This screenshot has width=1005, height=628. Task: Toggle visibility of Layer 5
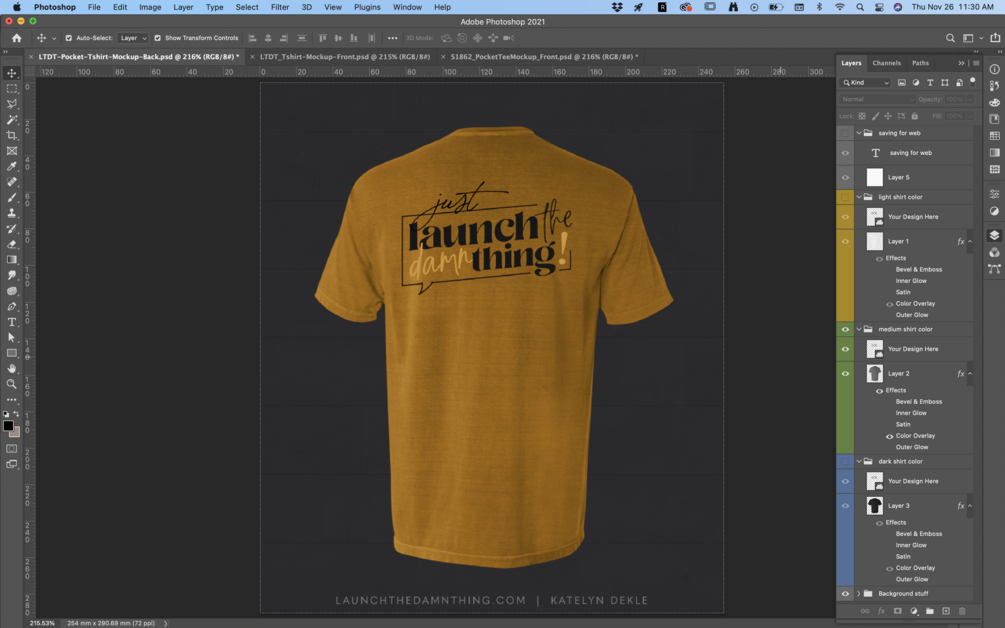(x=845, y=178)
